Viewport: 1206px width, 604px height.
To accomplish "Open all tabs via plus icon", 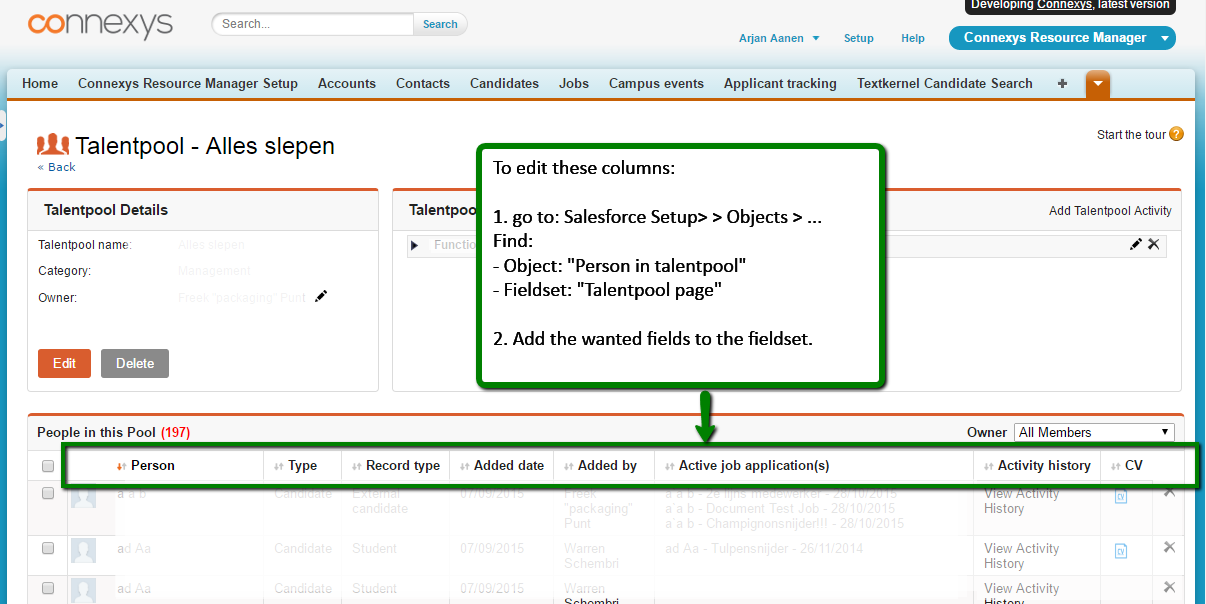I will [1062, 84].
